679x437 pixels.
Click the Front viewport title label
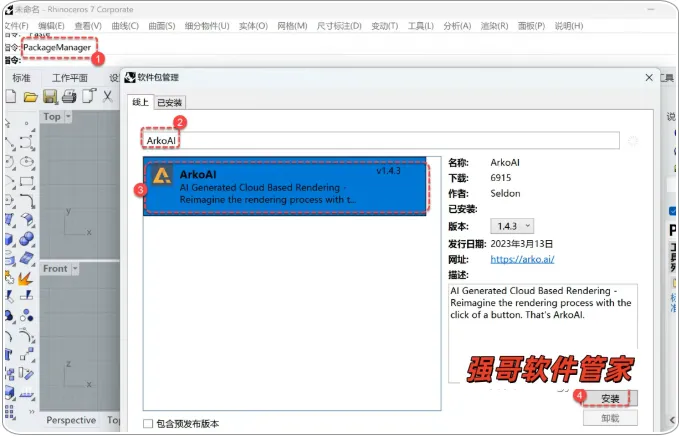click(x=55, y=269)
